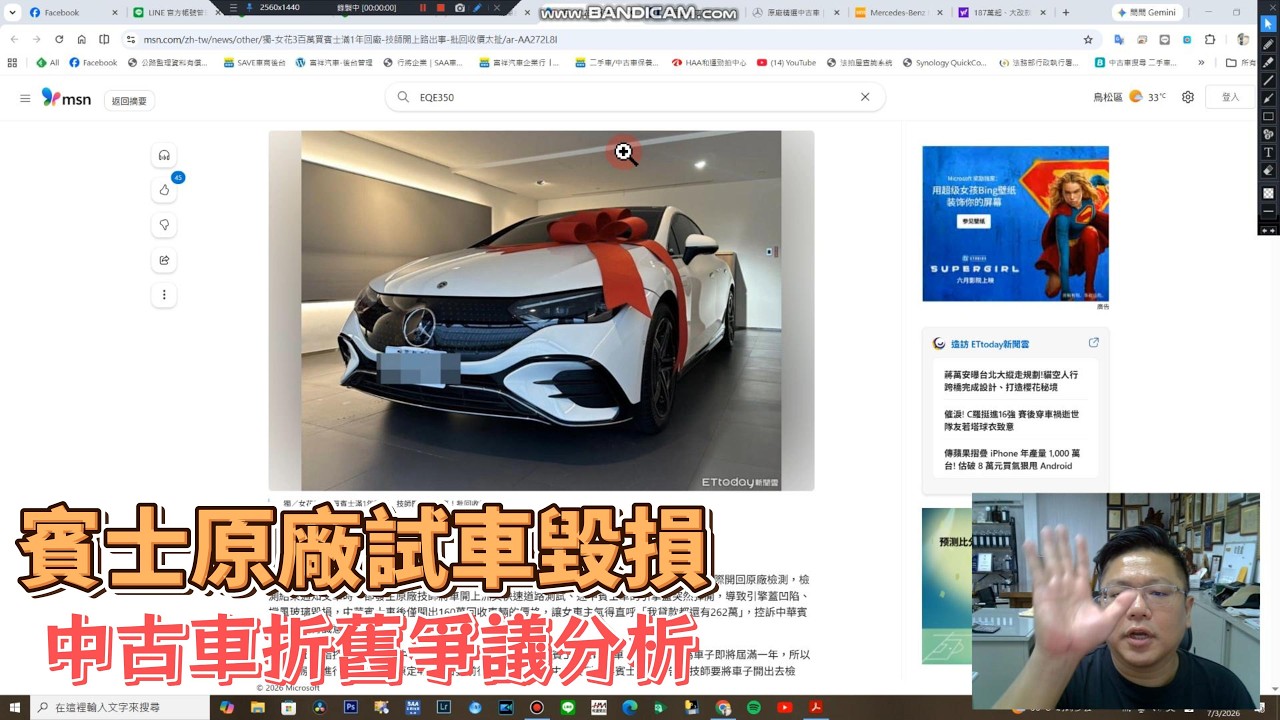The image size is (1280, 720).
Task: Click the listen to article headphone icon
Action: (164, 155)
